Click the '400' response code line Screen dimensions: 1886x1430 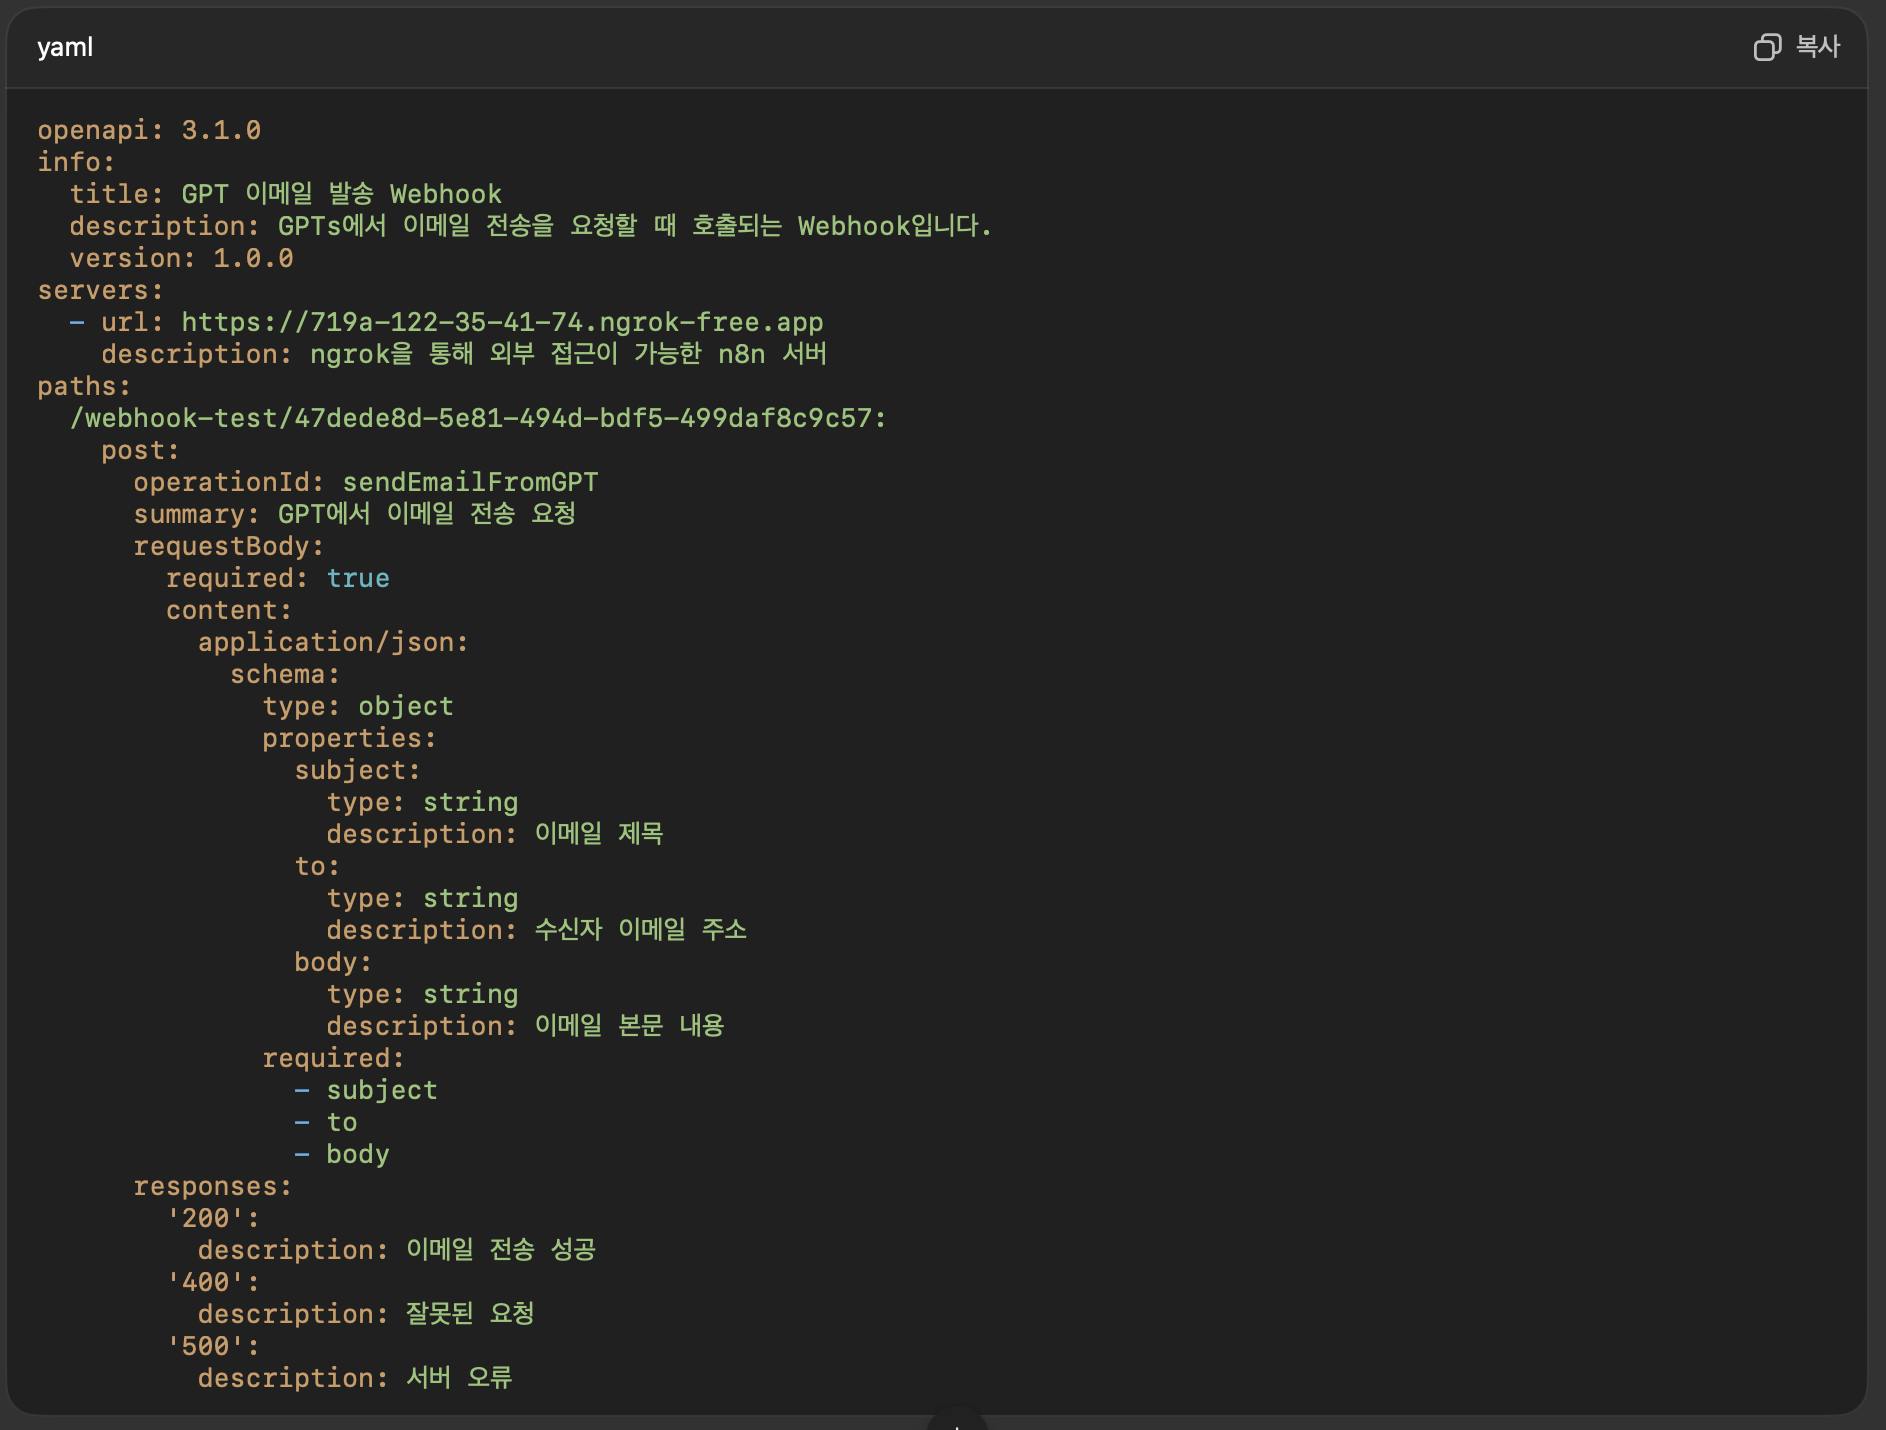coord(213,1282)
